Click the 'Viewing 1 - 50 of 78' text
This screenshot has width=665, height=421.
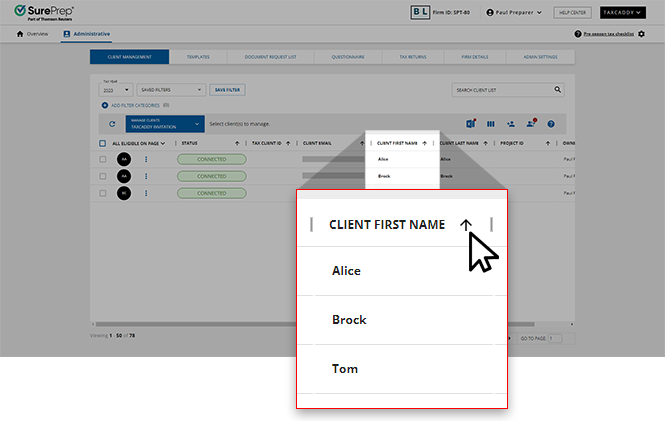click(112, 335)
